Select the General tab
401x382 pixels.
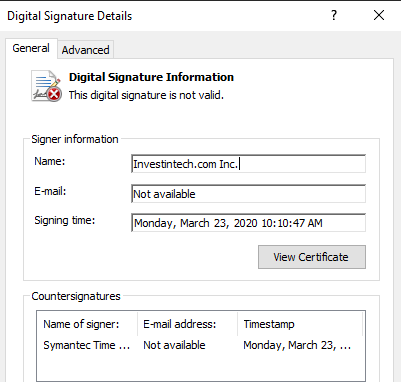(31, 48)
